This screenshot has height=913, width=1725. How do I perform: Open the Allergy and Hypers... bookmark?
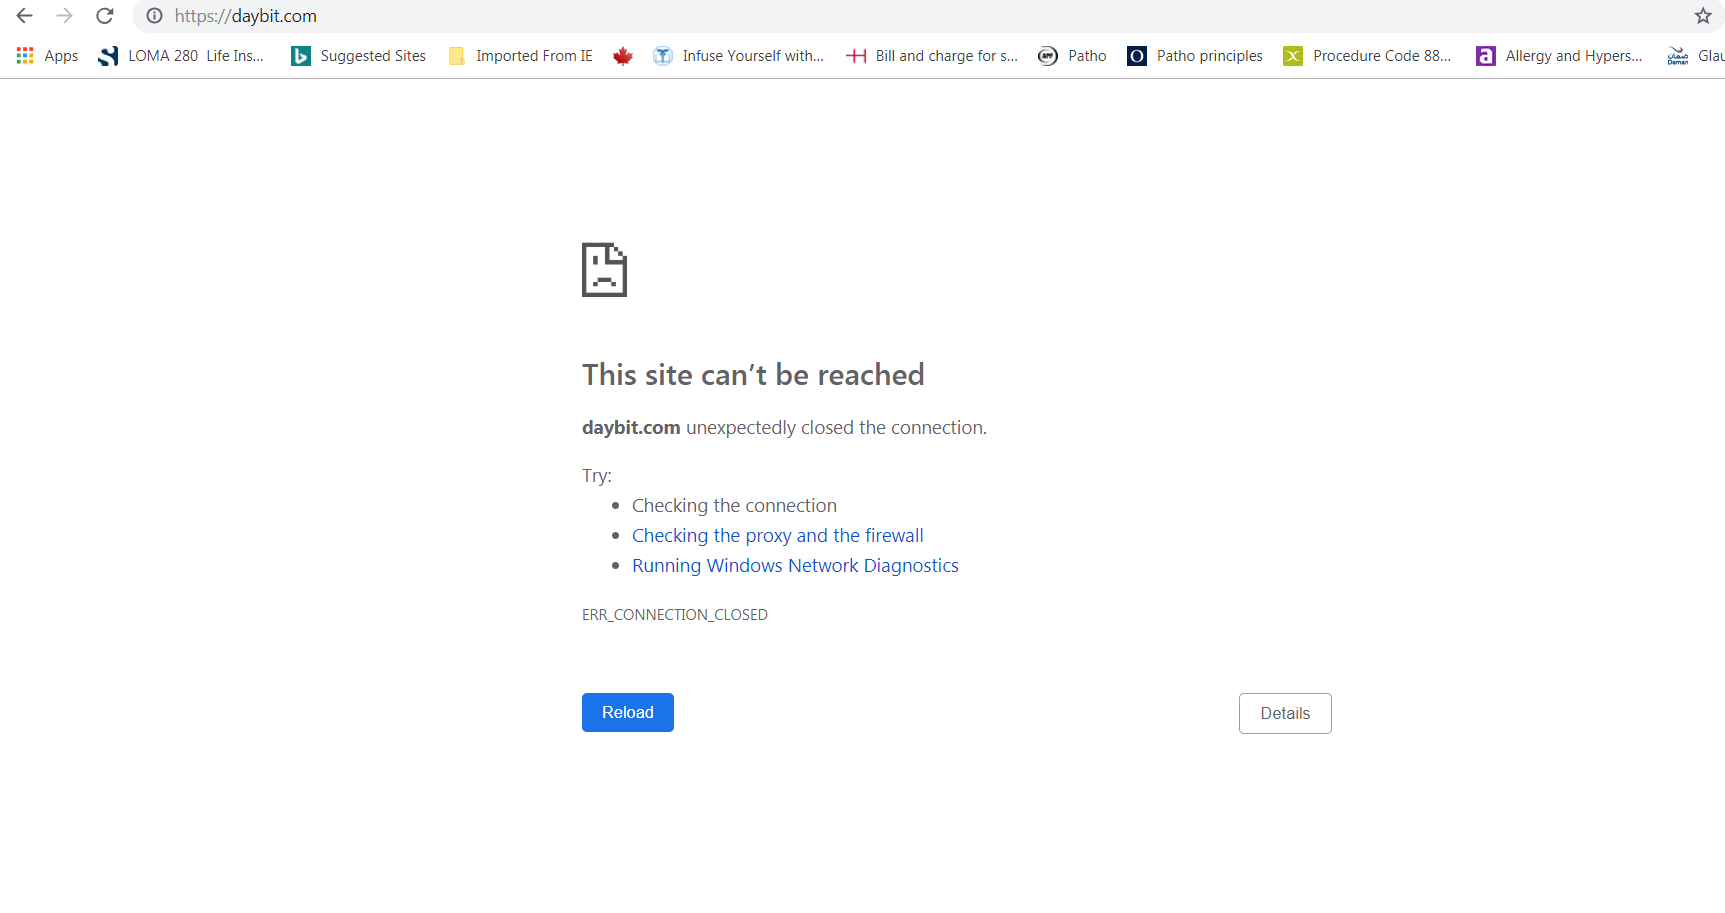click(x=1559, y=56)
